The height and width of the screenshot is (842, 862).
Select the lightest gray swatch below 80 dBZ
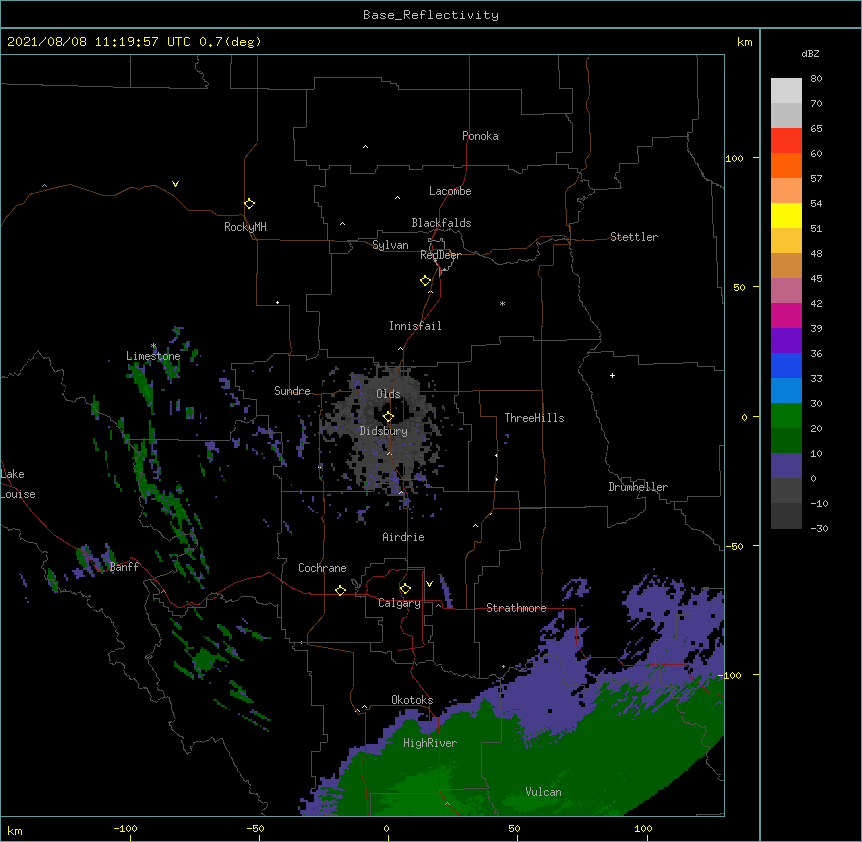(x=786, y=91)
